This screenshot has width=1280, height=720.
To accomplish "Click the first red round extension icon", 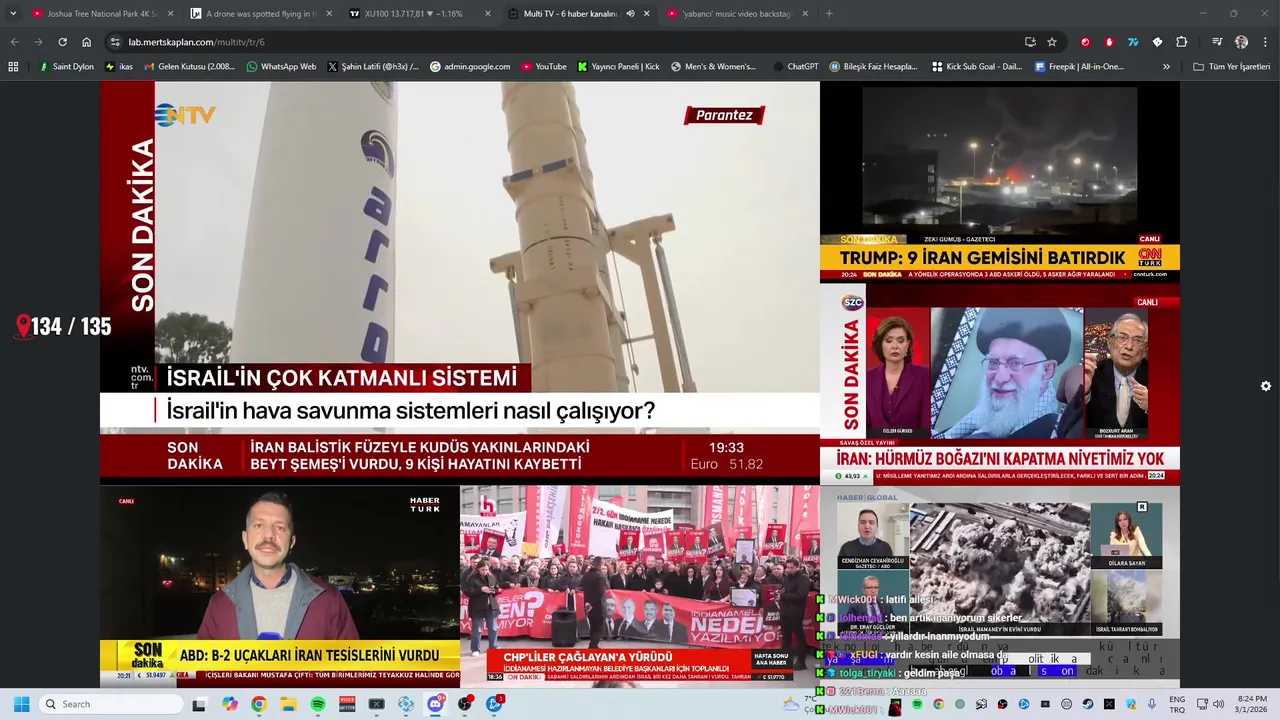I will [1085, 42].
